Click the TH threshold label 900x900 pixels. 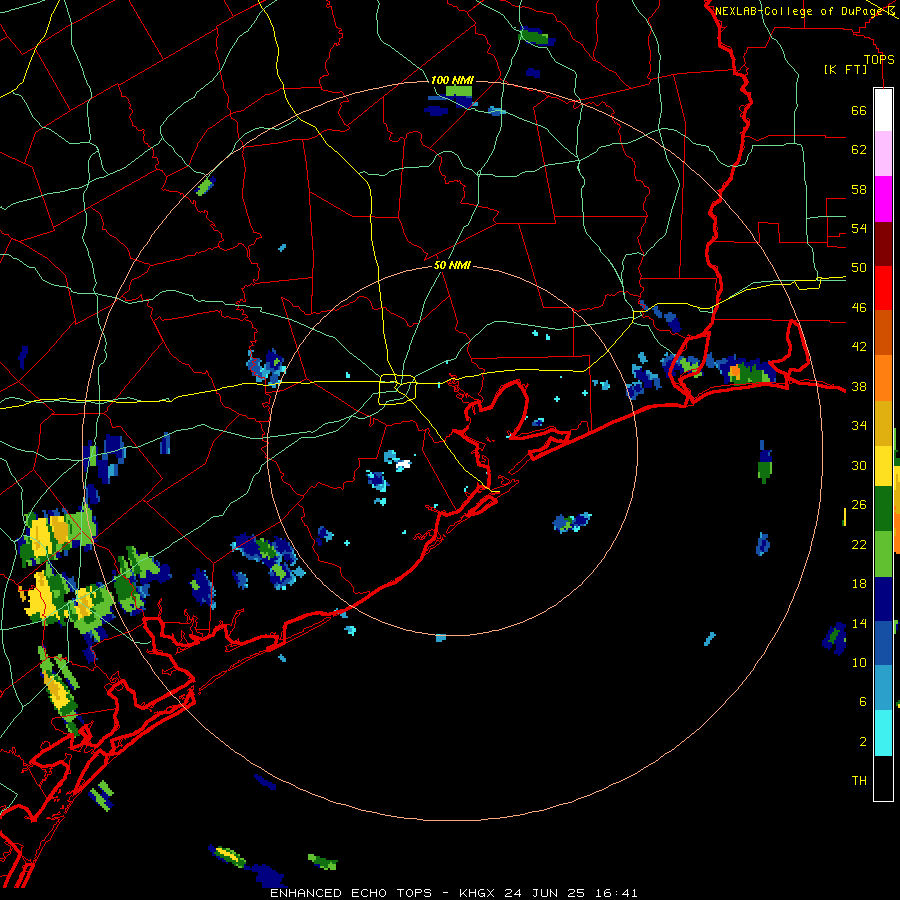(859, 781)
